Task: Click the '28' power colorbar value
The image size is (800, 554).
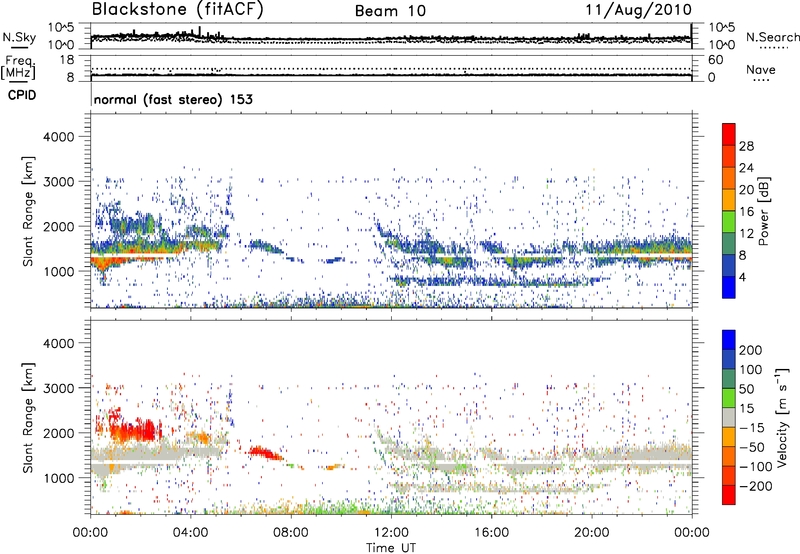Action: [746, 146]
